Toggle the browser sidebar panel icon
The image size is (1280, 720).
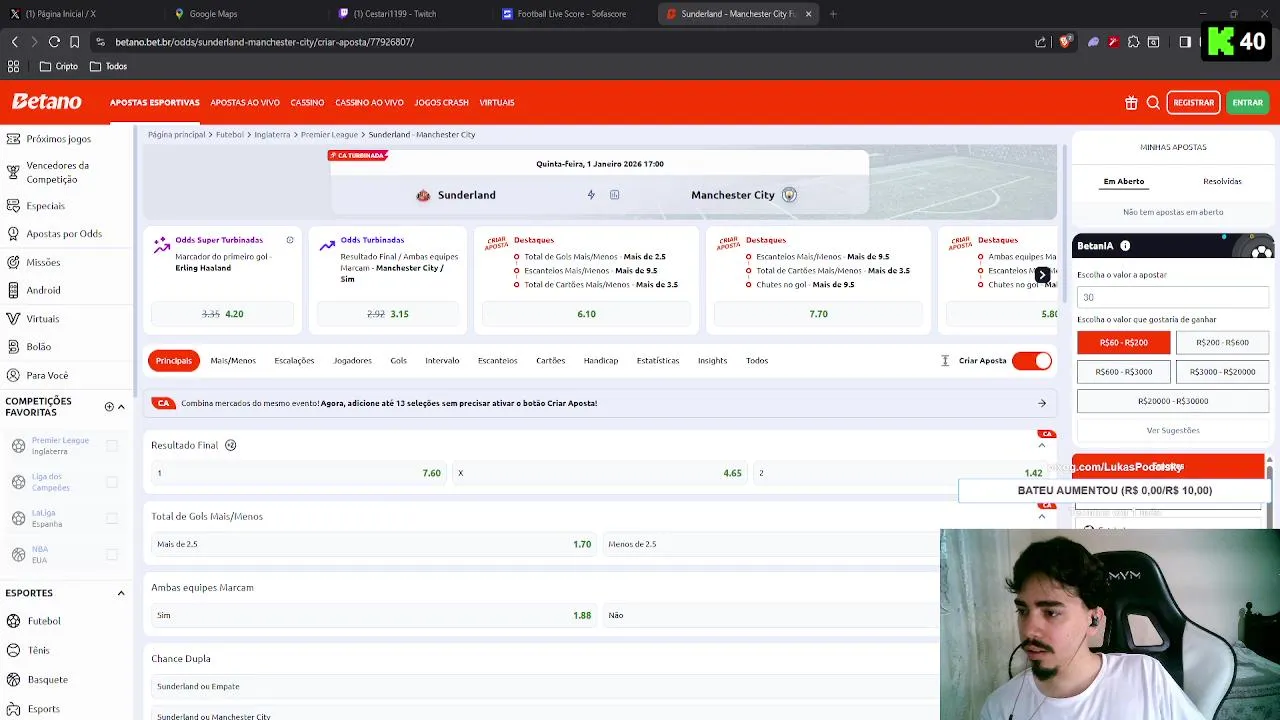pos(1185,42)
